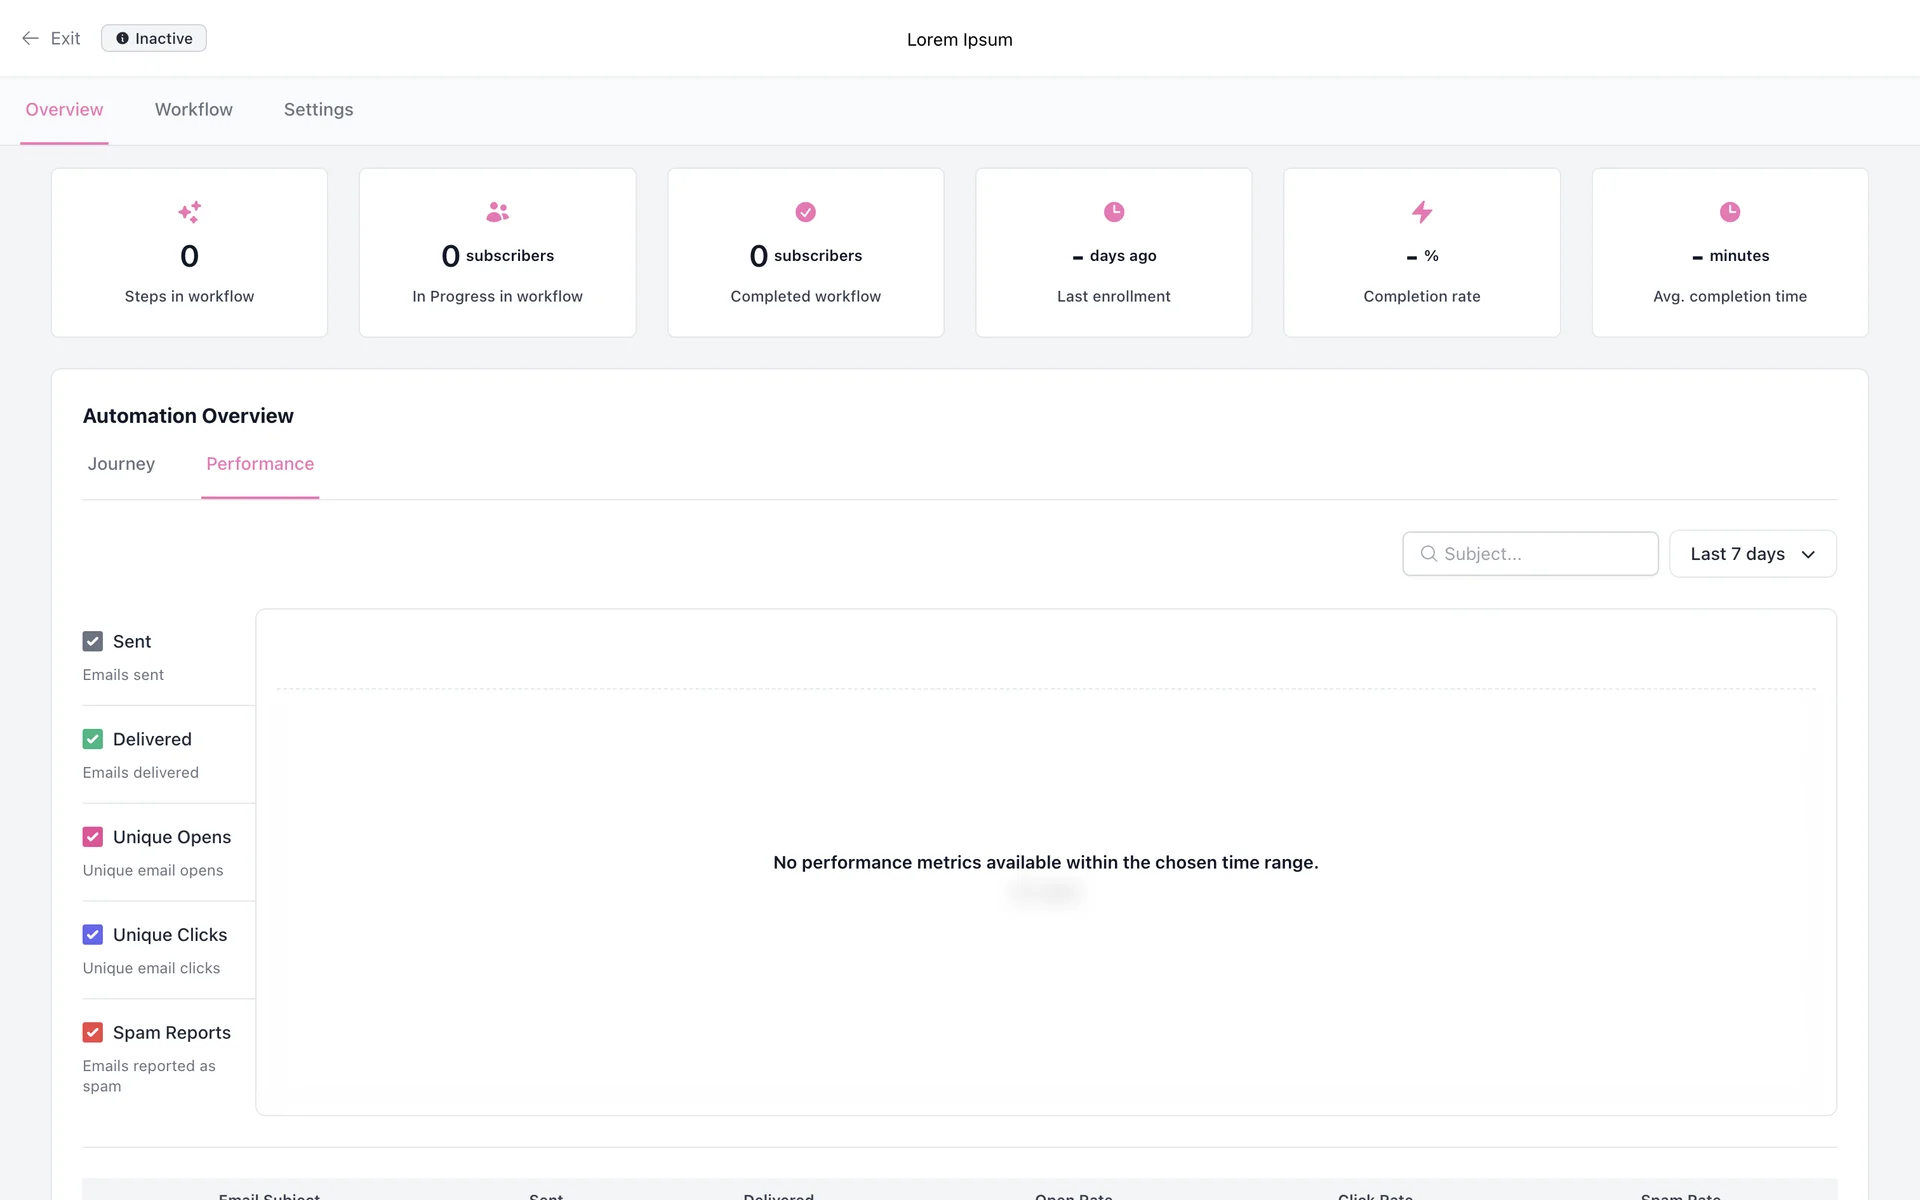Click the search magnifier icon in the Subject field
Screen dimensions: 1920x1200
1428,554
